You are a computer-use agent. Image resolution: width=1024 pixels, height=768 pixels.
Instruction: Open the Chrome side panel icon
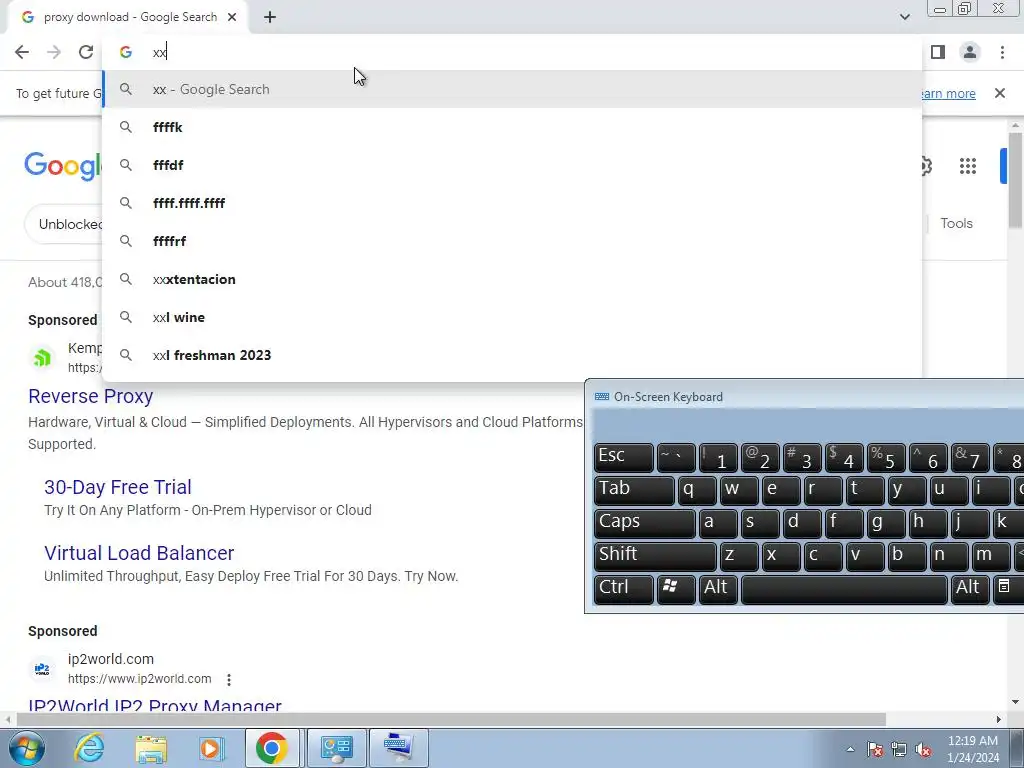(x=938, y=52)
